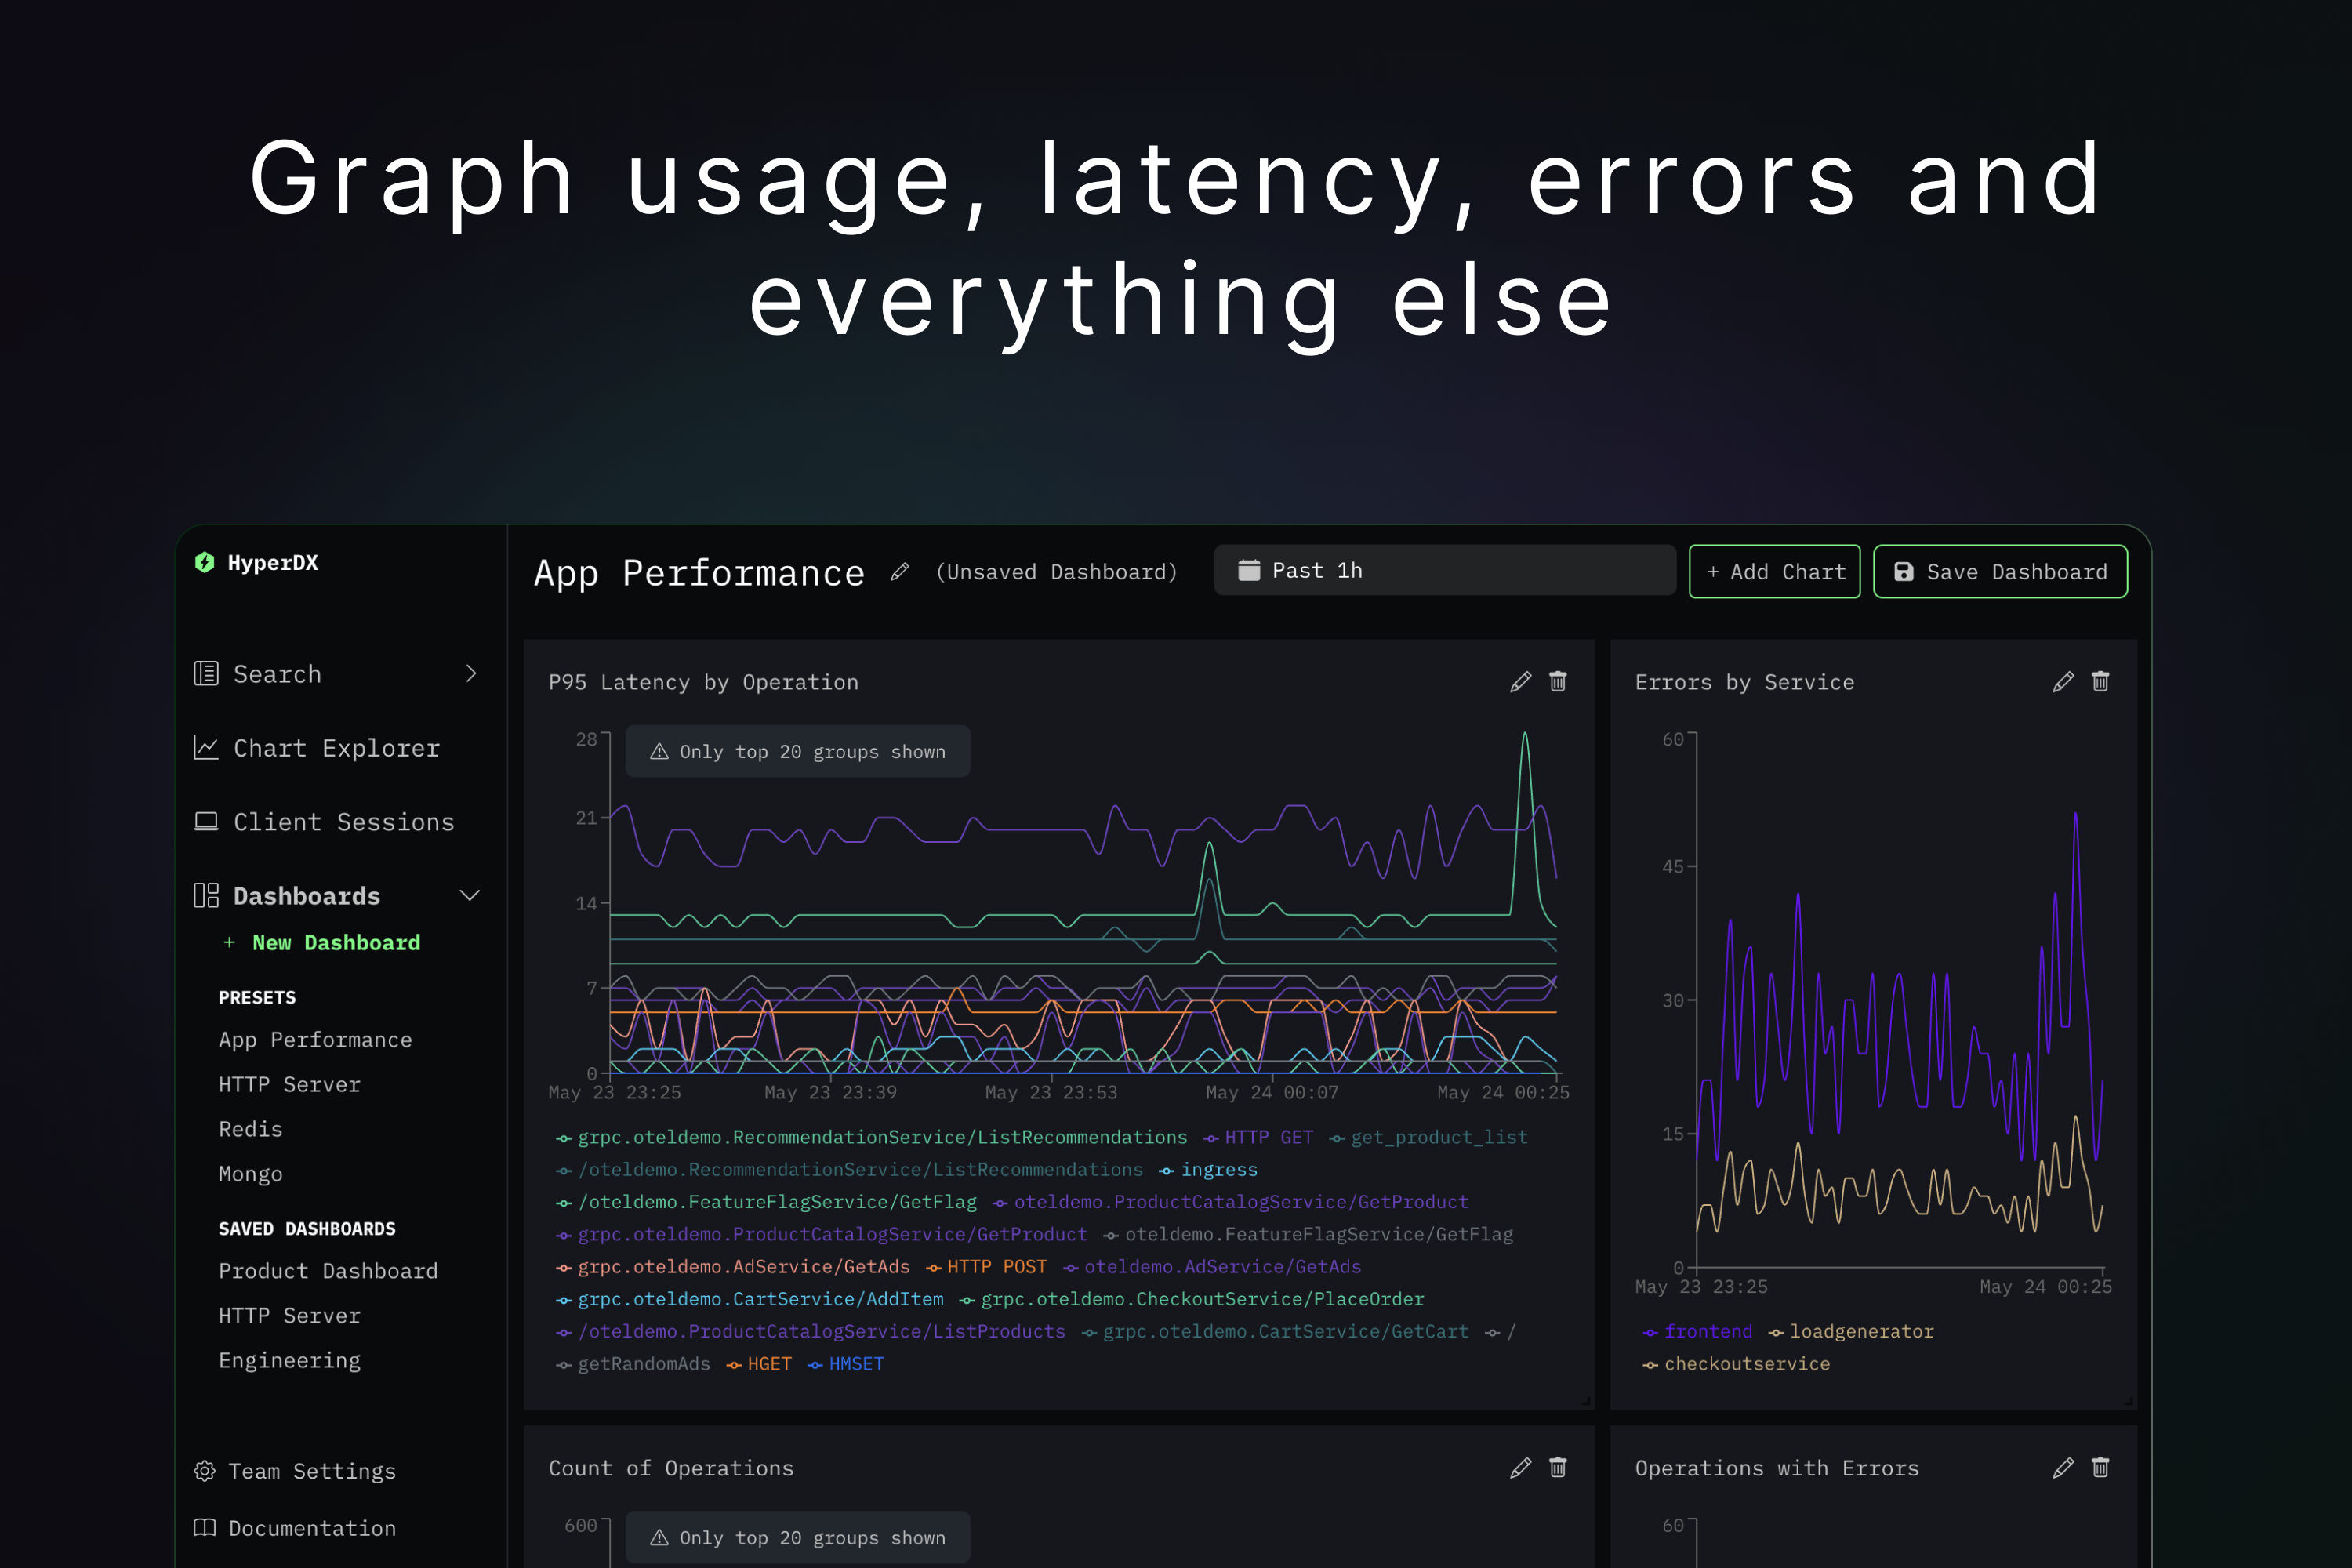Select the App Performance preset
2352x1568 pixels.
coord(315,1040)
